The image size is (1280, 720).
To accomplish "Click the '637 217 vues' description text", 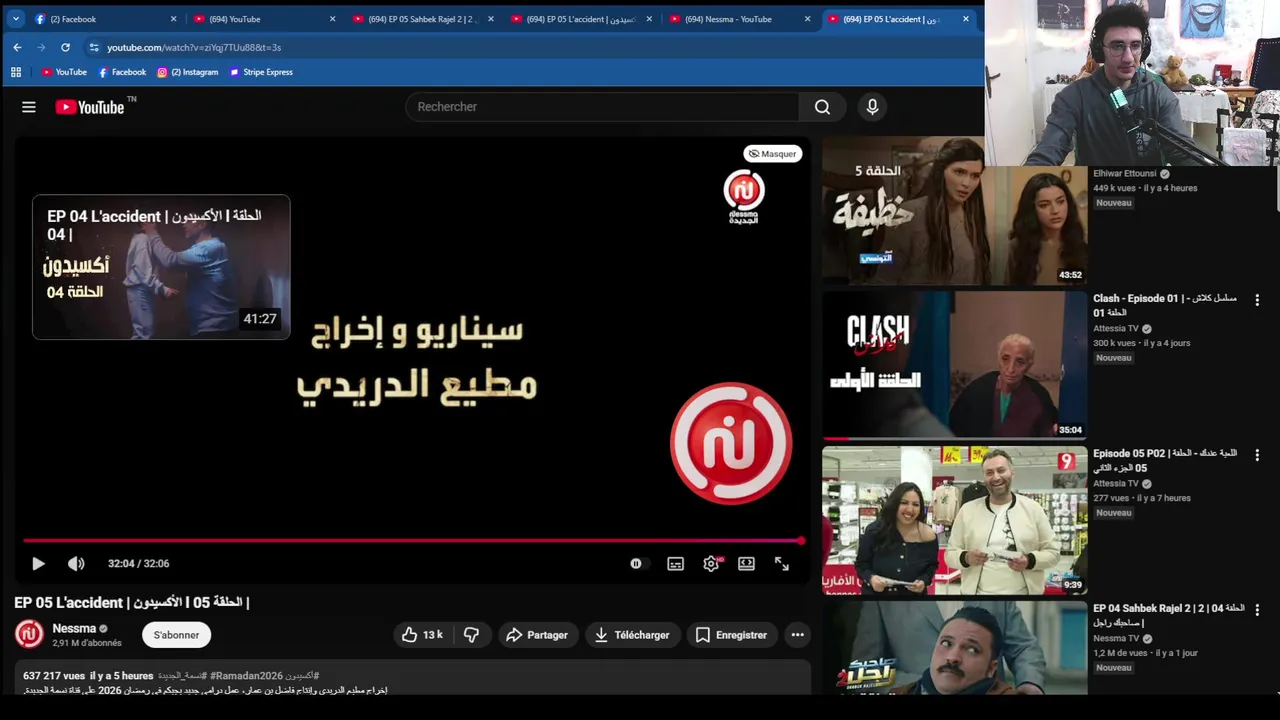I will pos(54,676).
